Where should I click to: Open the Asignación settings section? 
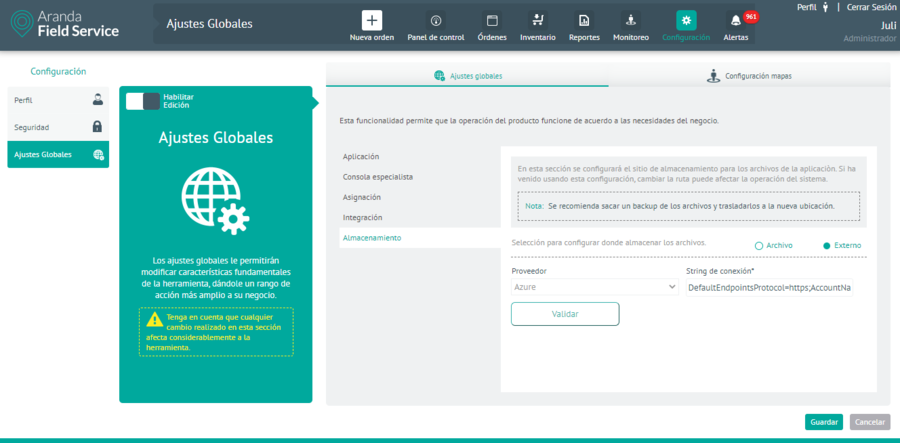(362, 197)
